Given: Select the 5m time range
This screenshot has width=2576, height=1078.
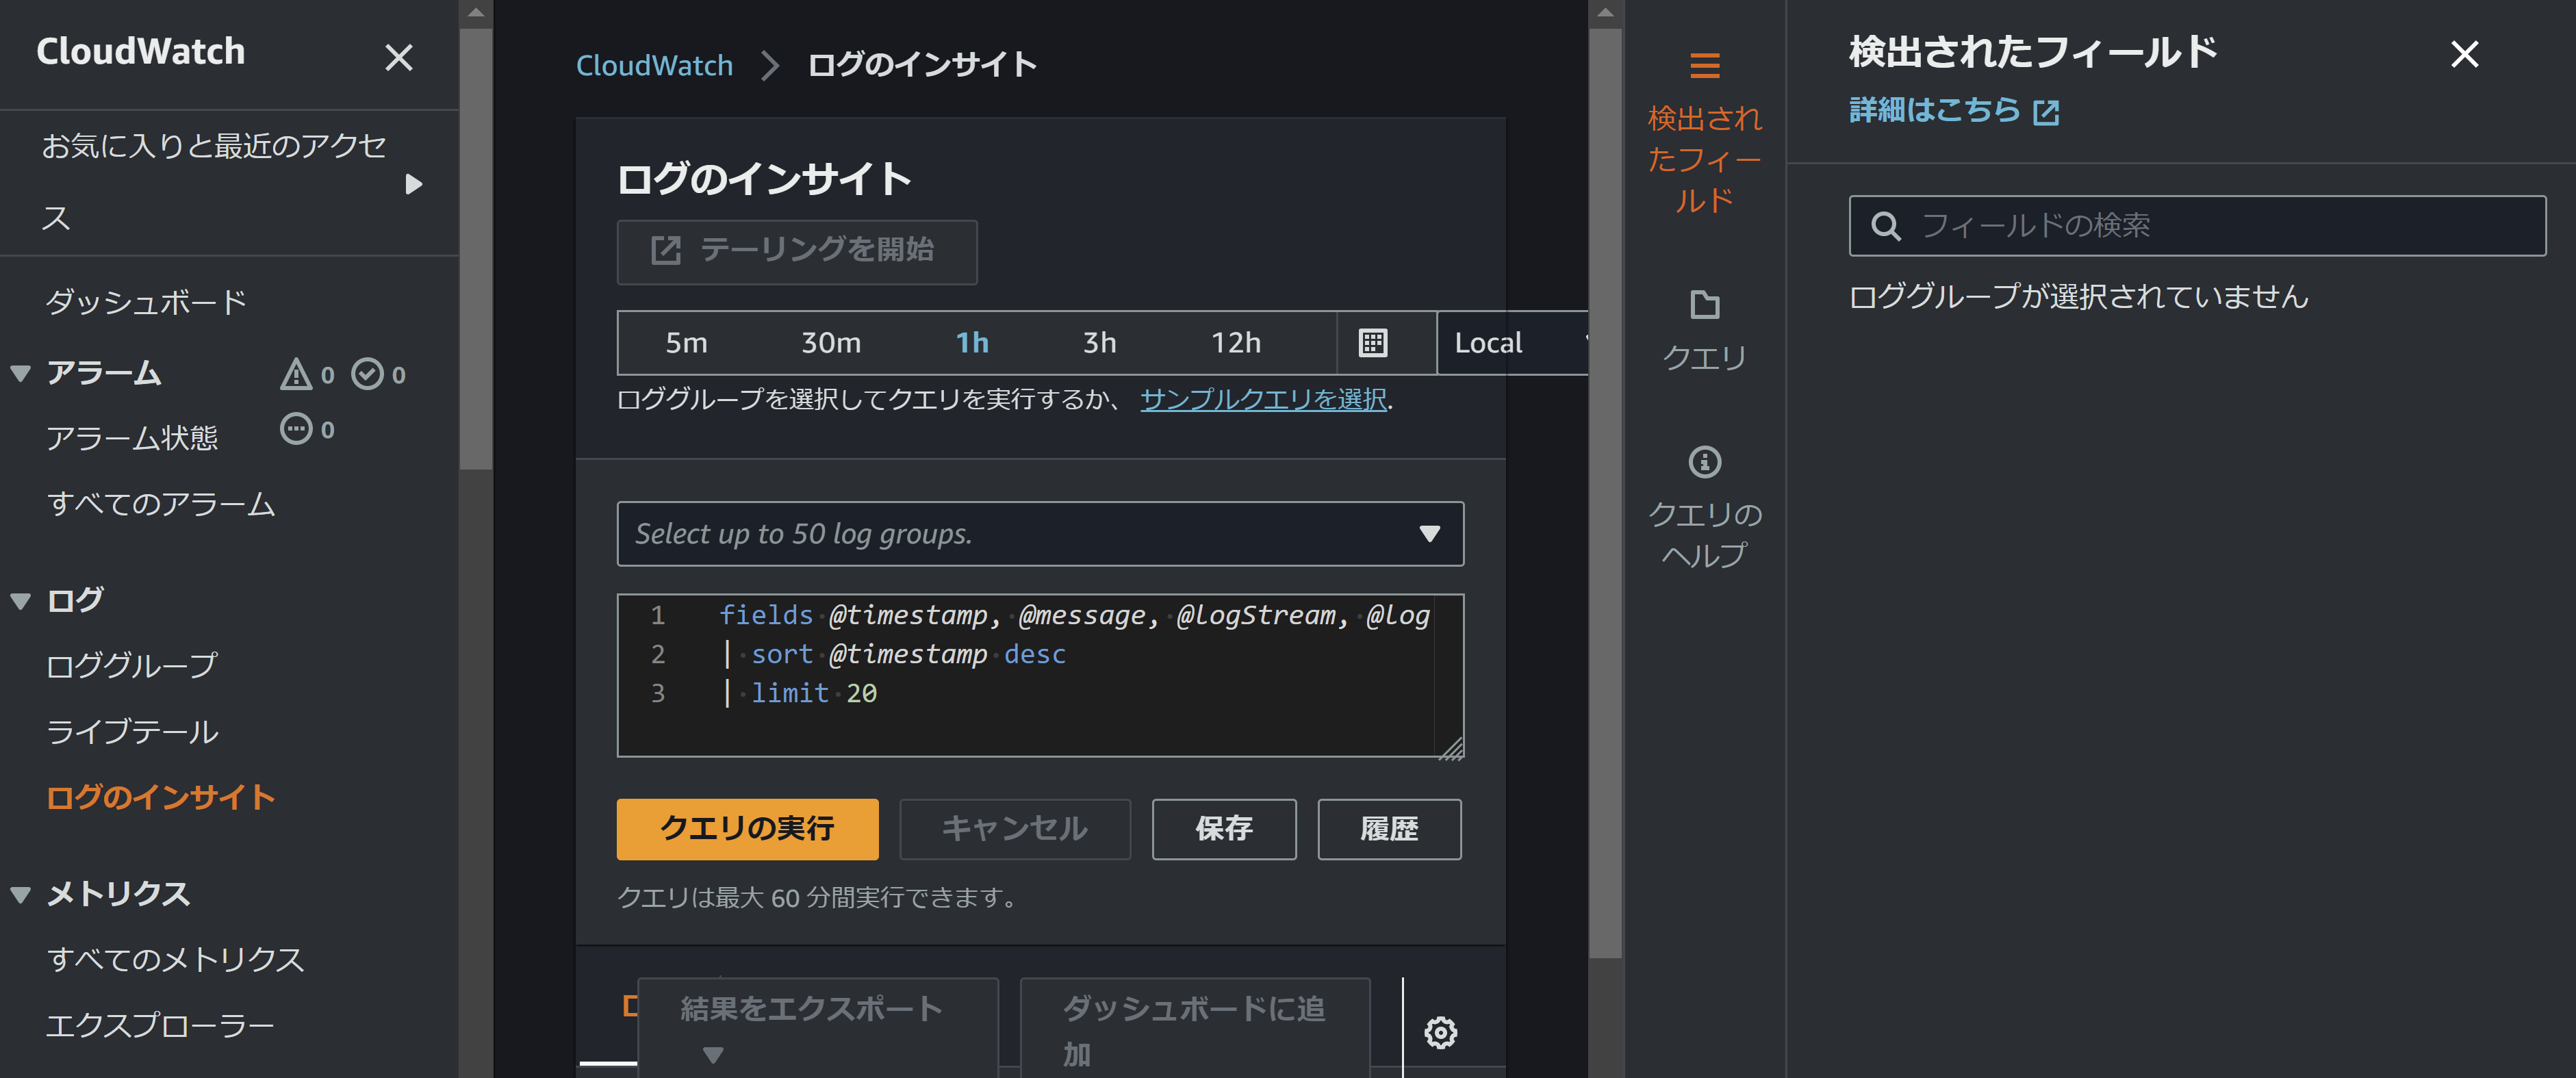Looking at the screenshot, I should point(686,343).
